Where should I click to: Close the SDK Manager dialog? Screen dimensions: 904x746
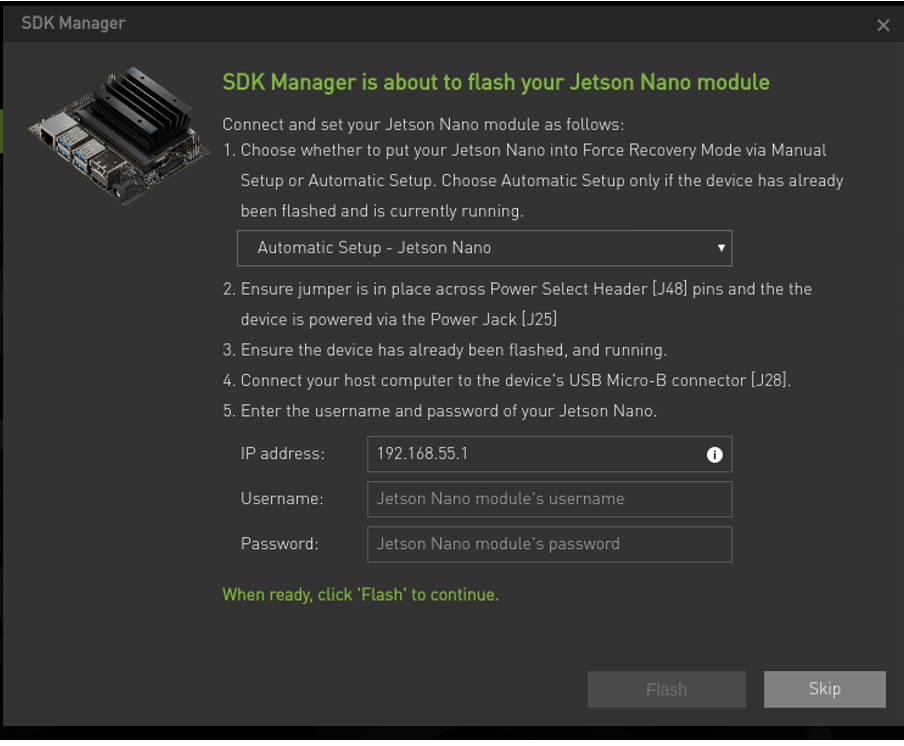coord(883,25)
